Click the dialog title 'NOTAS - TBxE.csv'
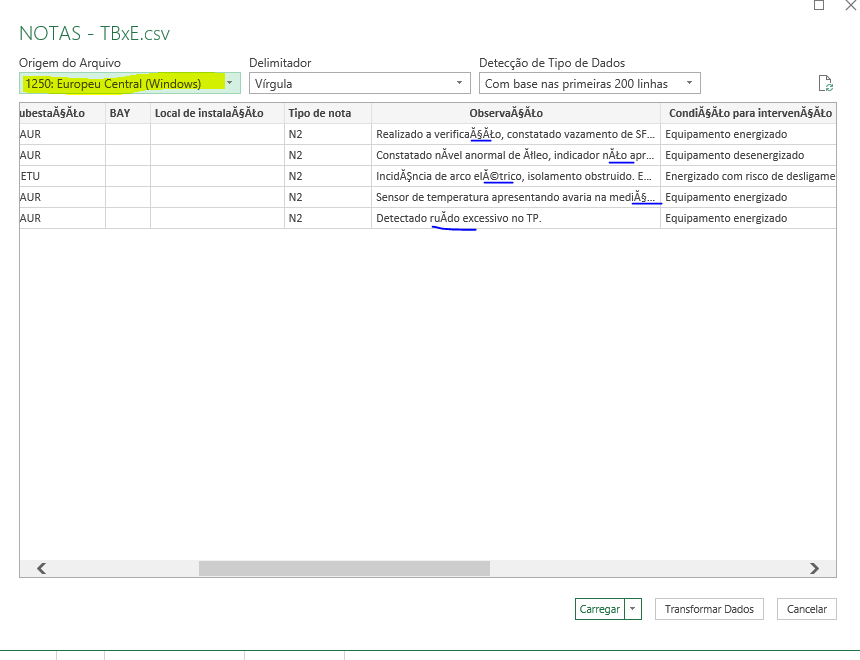The width and height of the screenshot is (860, 660). pyautogui.click(x=94, y=33)
